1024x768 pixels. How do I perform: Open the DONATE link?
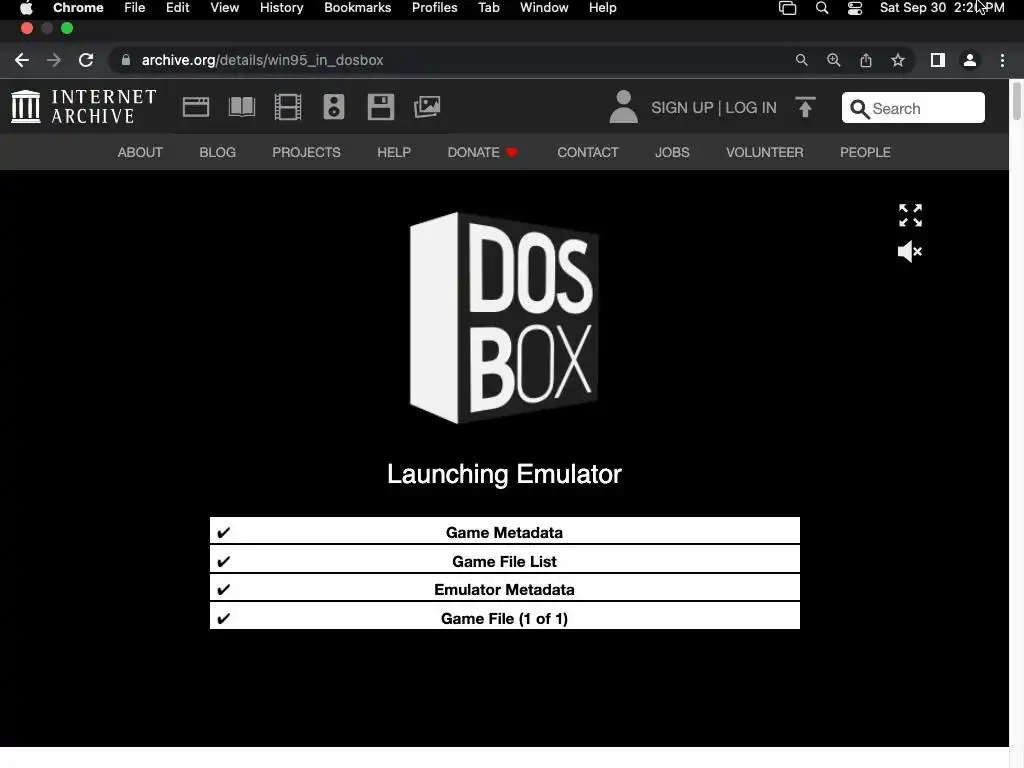[x=482, y=152]
